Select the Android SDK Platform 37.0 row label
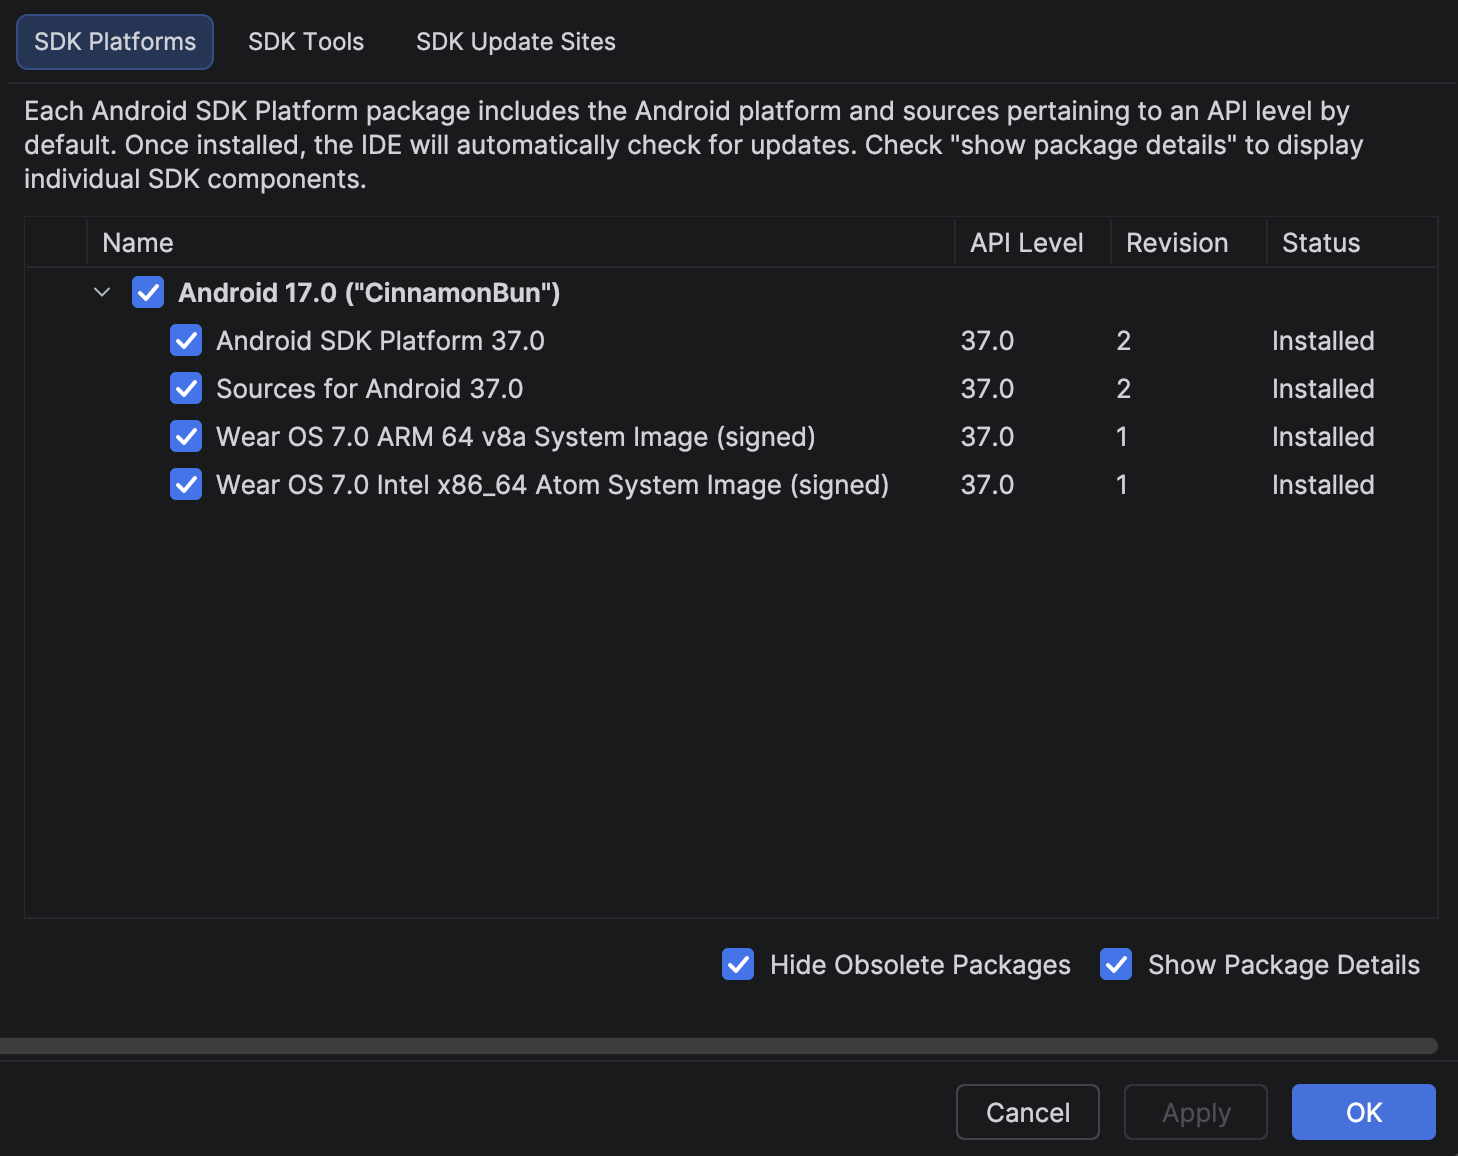Screen dimensions: 1458x1156 coord(380,340)
